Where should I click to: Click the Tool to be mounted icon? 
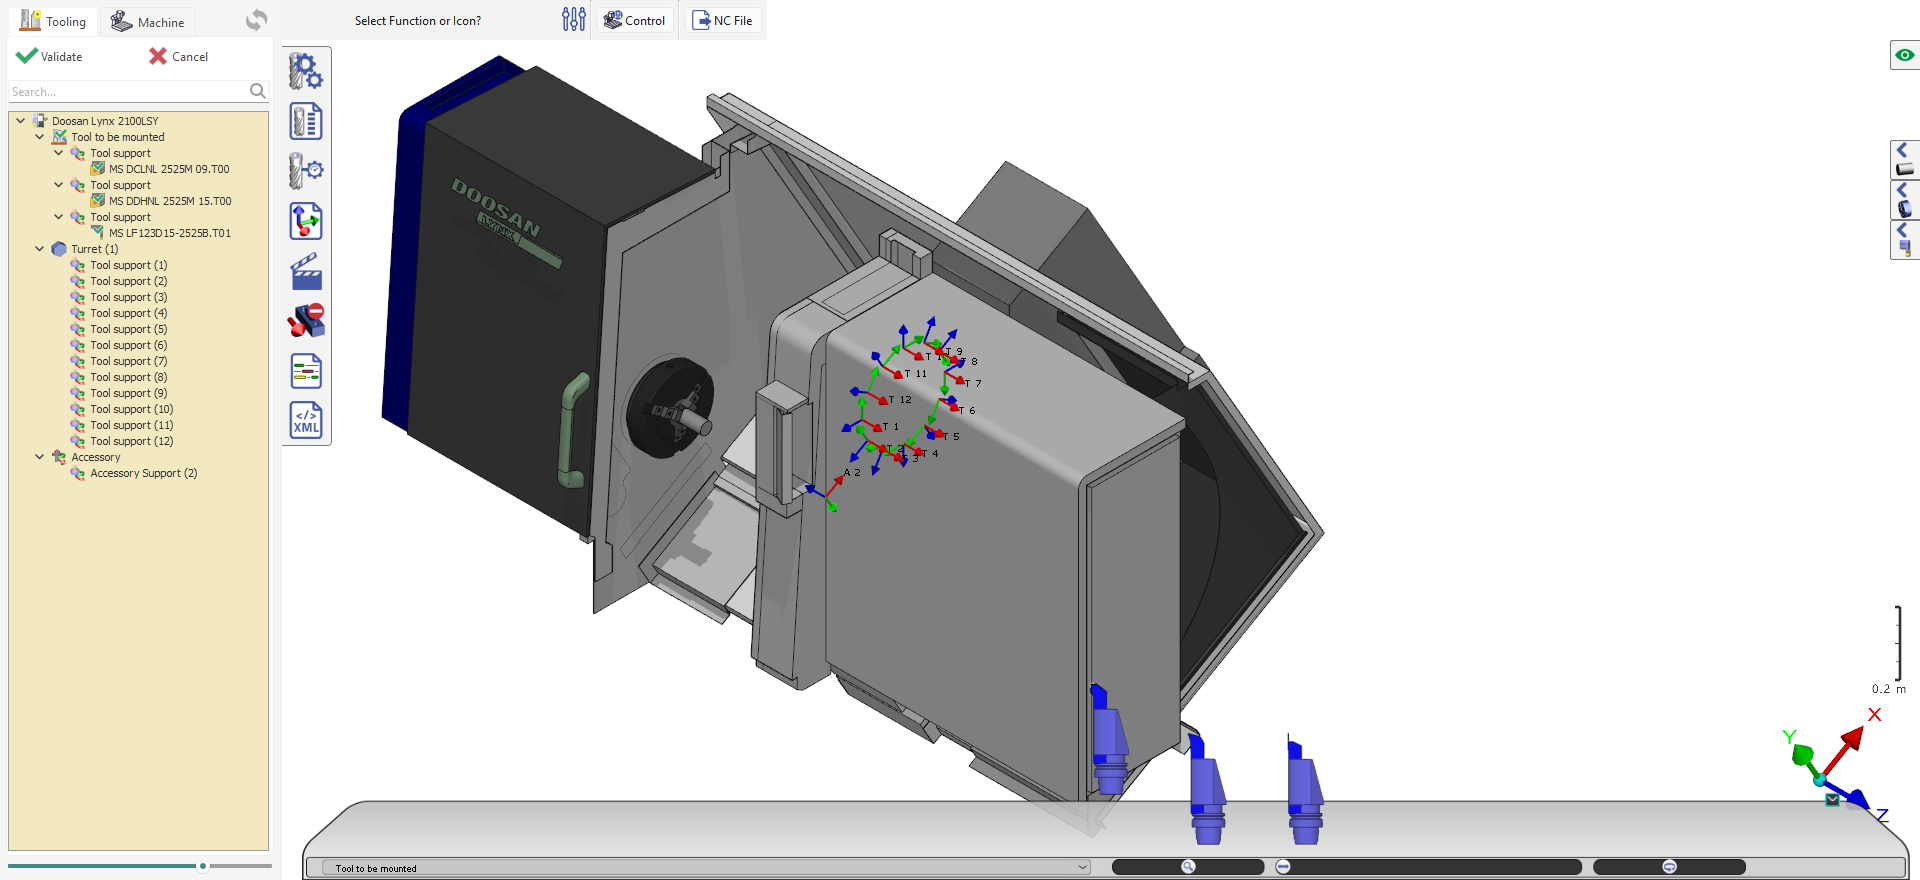click(x=59, y=137)
